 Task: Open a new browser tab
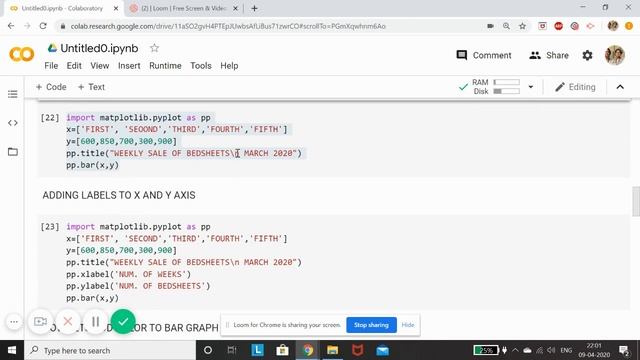tap(254, 8)
